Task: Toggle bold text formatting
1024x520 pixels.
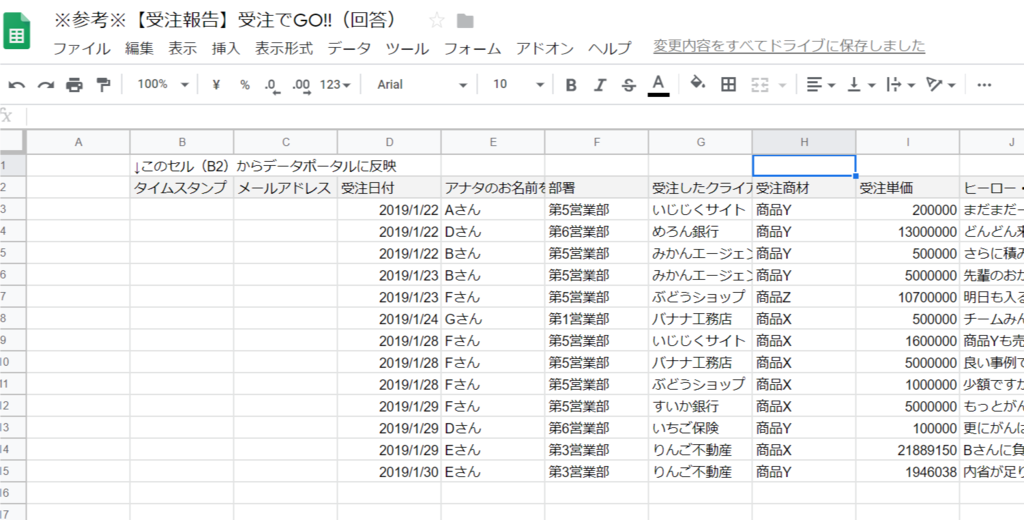Action: coord(571,85)
